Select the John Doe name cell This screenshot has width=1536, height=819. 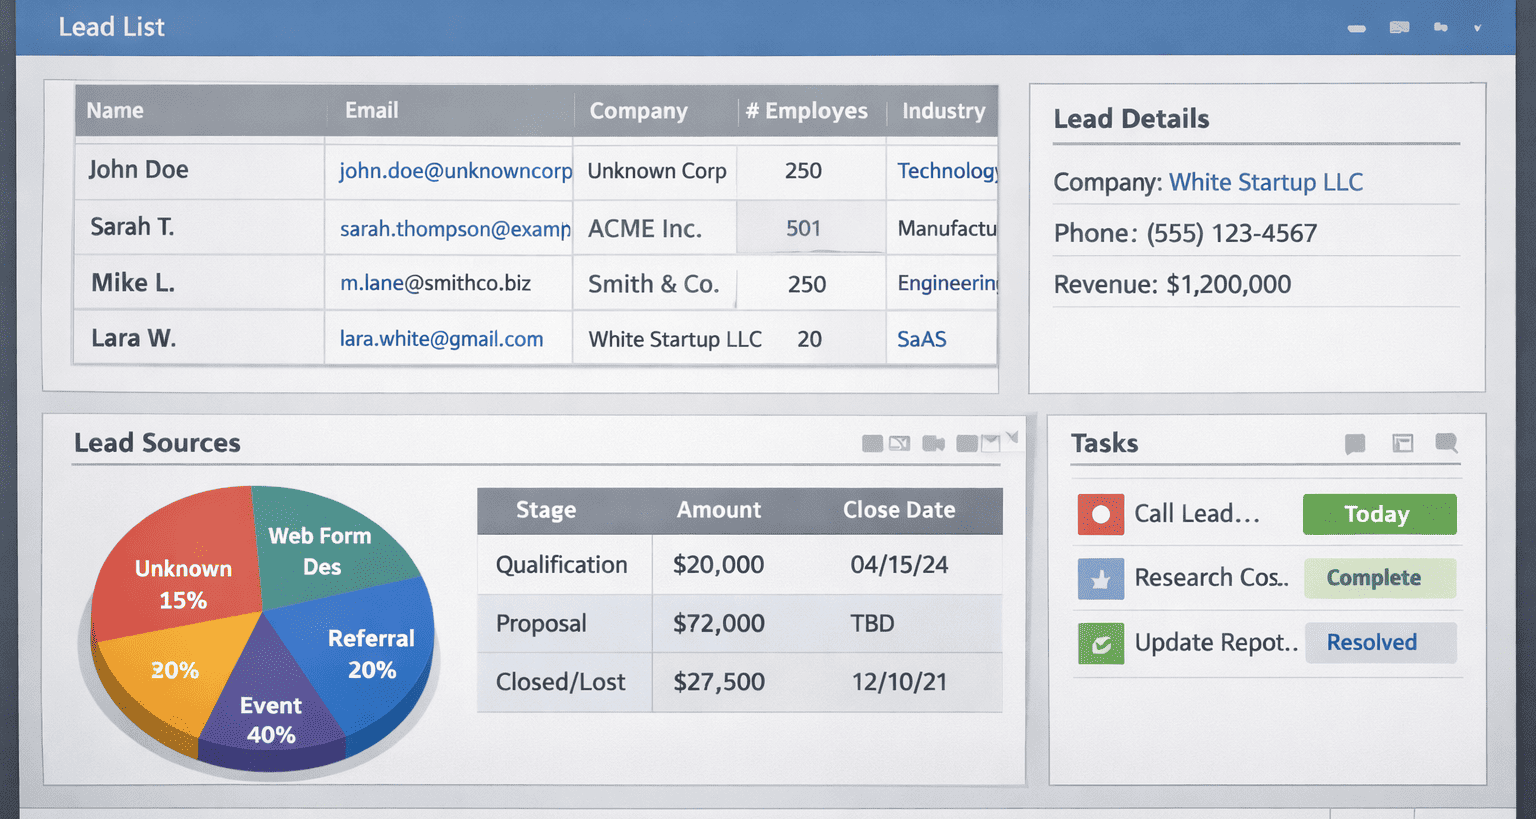(x=200, y=170)
